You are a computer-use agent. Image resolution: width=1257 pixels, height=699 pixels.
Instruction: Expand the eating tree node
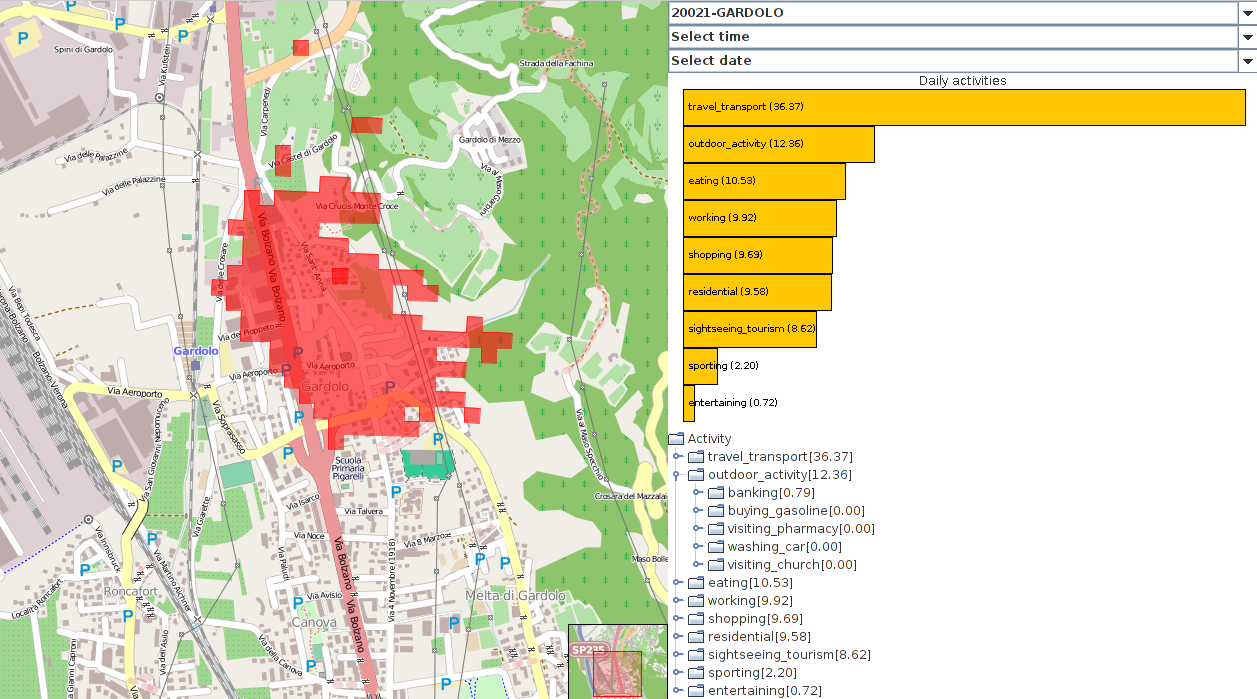[x=677, y=583]
